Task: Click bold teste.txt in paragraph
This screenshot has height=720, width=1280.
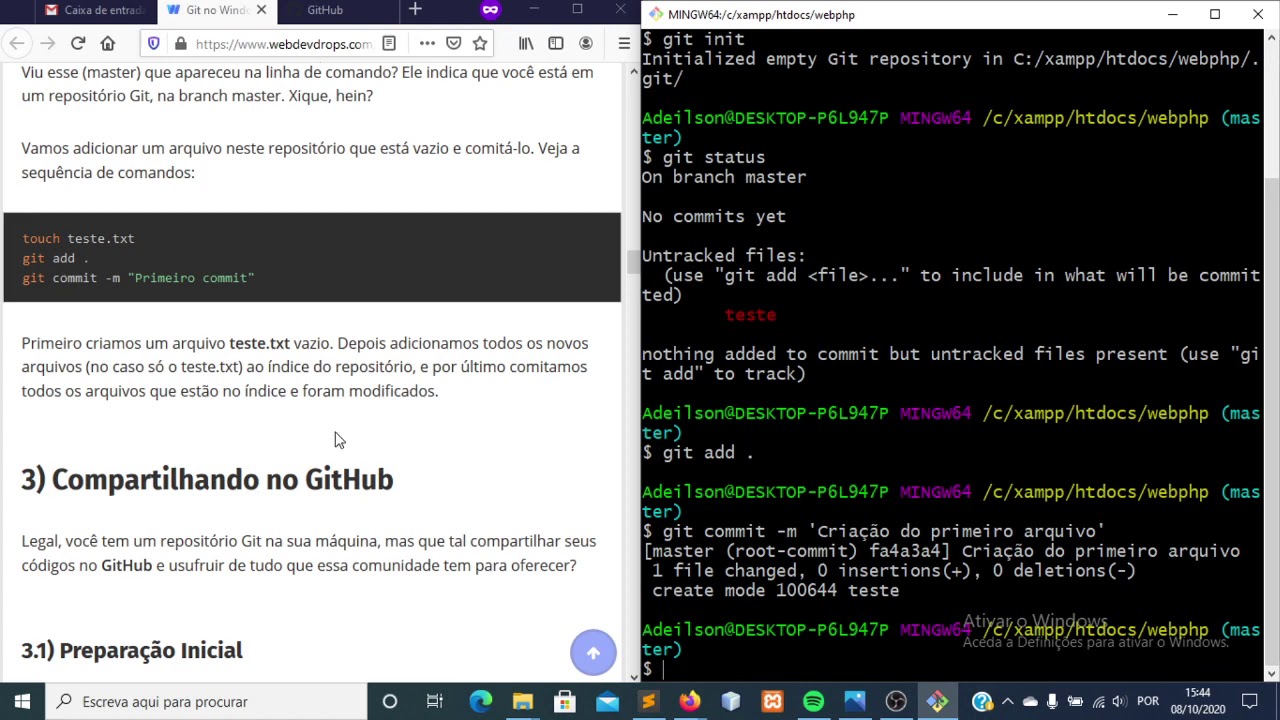Action: 259,344
